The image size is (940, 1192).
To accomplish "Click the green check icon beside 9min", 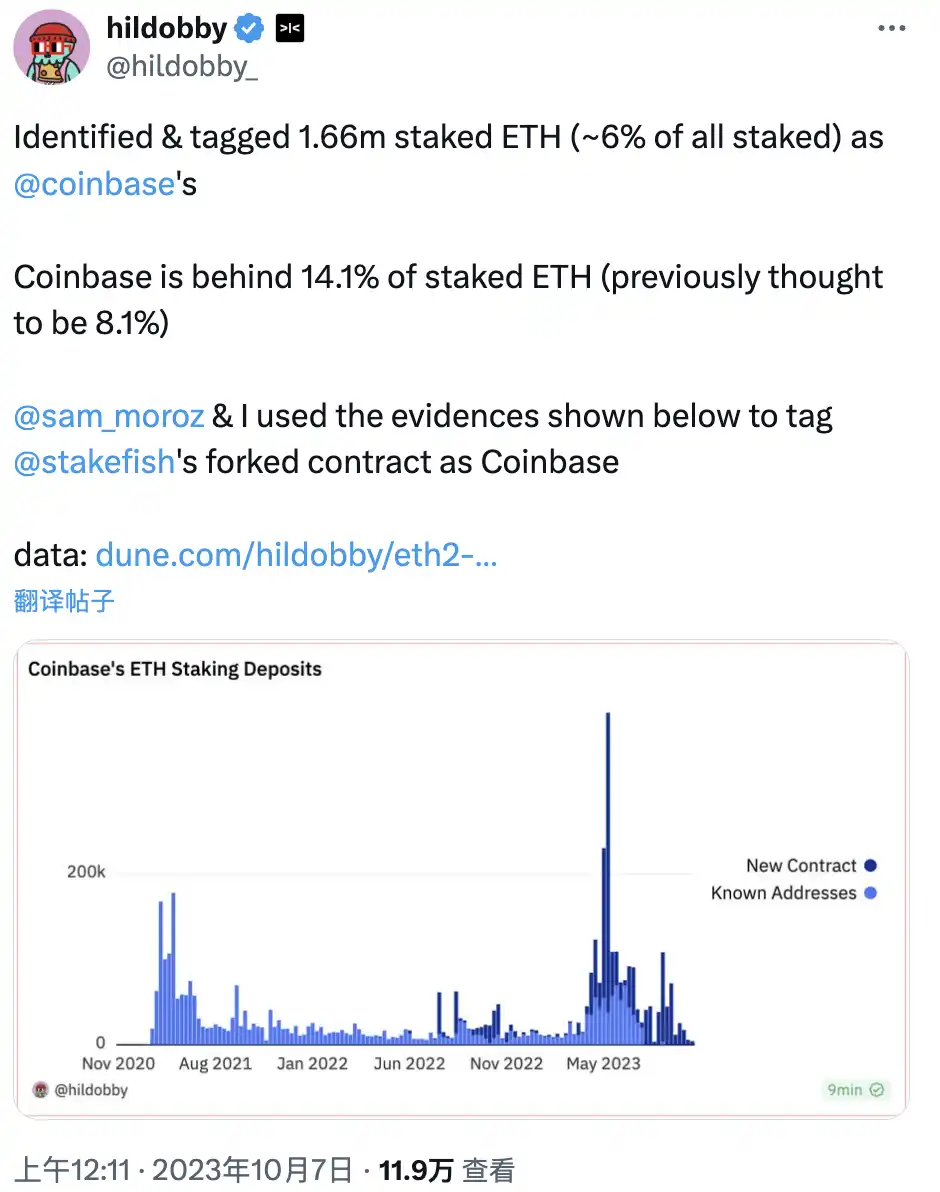I will click(877, 1090).
